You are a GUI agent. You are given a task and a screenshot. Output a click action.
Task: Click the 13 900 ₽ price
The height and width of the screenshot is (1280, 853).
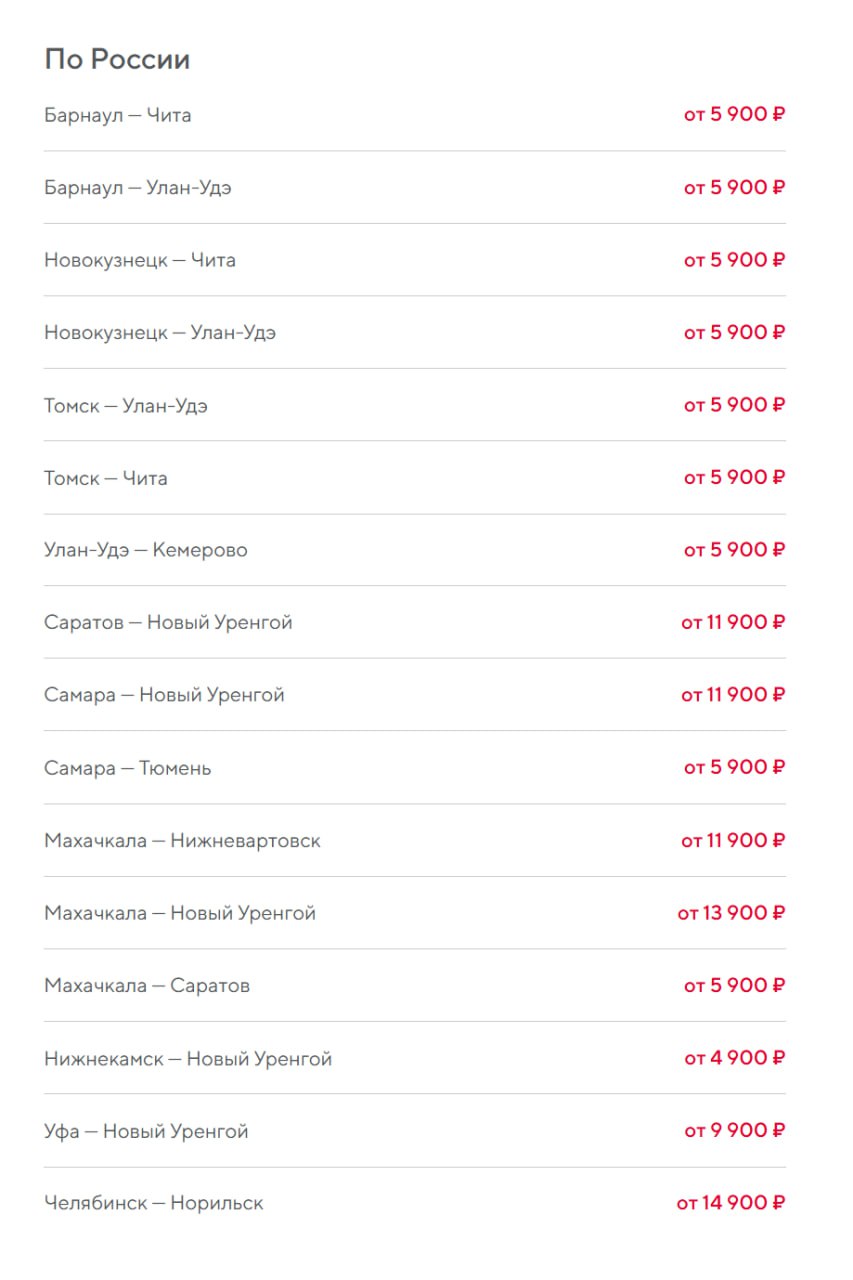[731, 913]
